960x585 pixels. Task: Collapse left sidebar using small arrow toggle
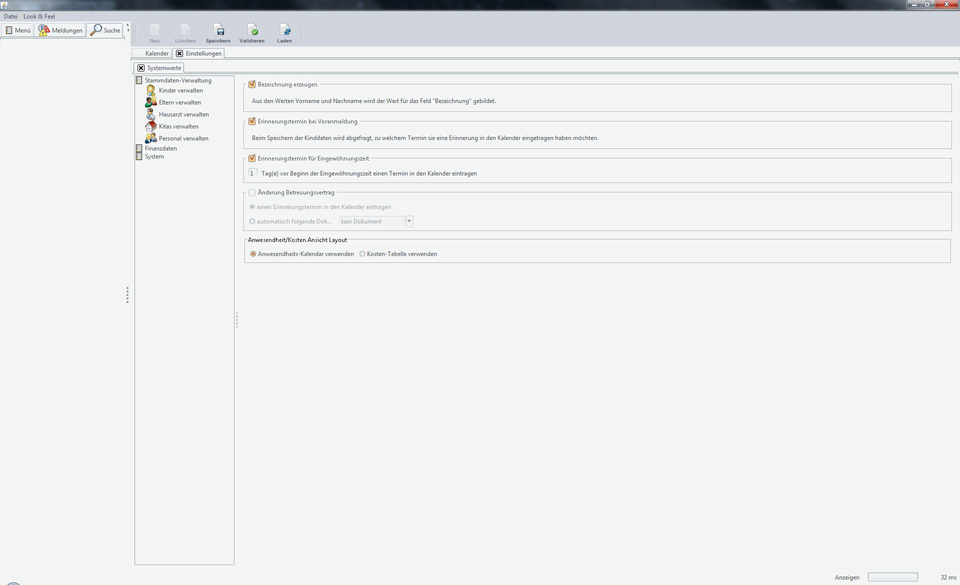pos(128,28)
